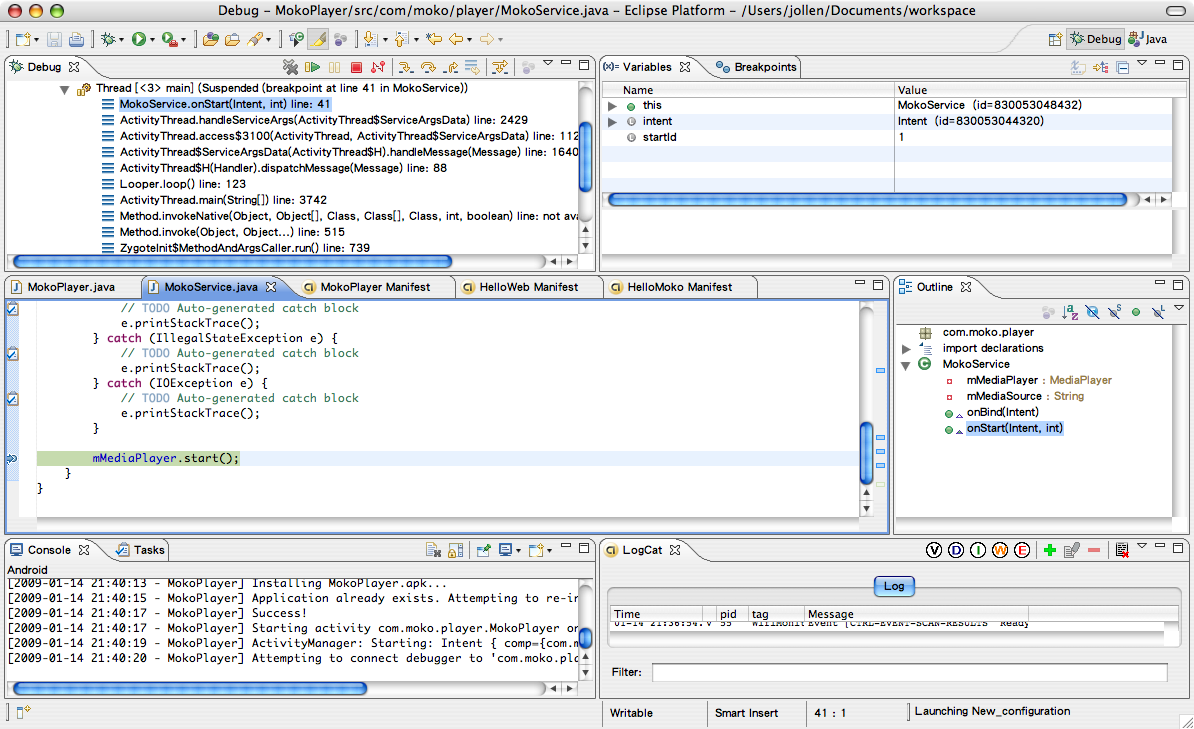1194x729 pixels.
Task: Click Drop to Frame icon in Debug toolbar
Action: click(472, 67)
